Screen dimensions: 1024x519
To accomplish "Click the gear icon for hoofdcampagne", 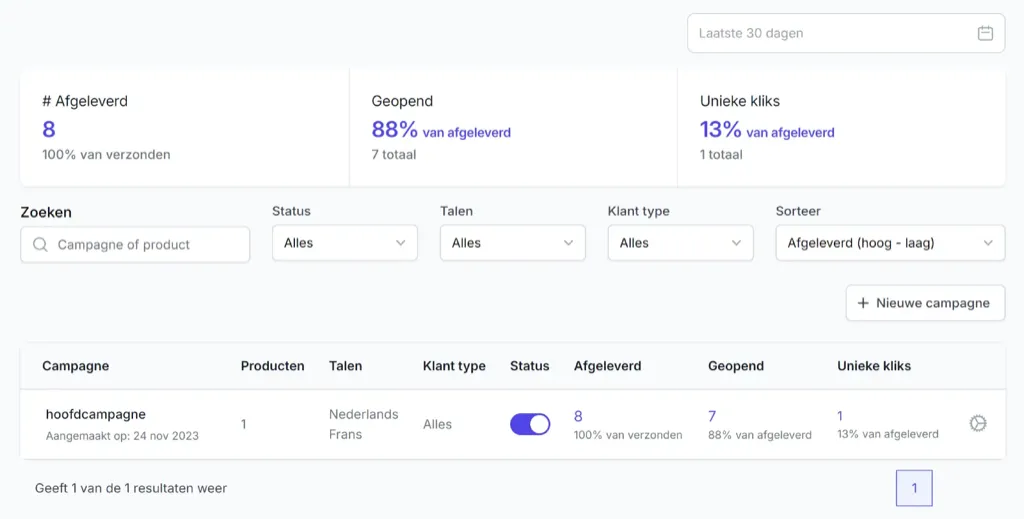I will tap(978, 423).
